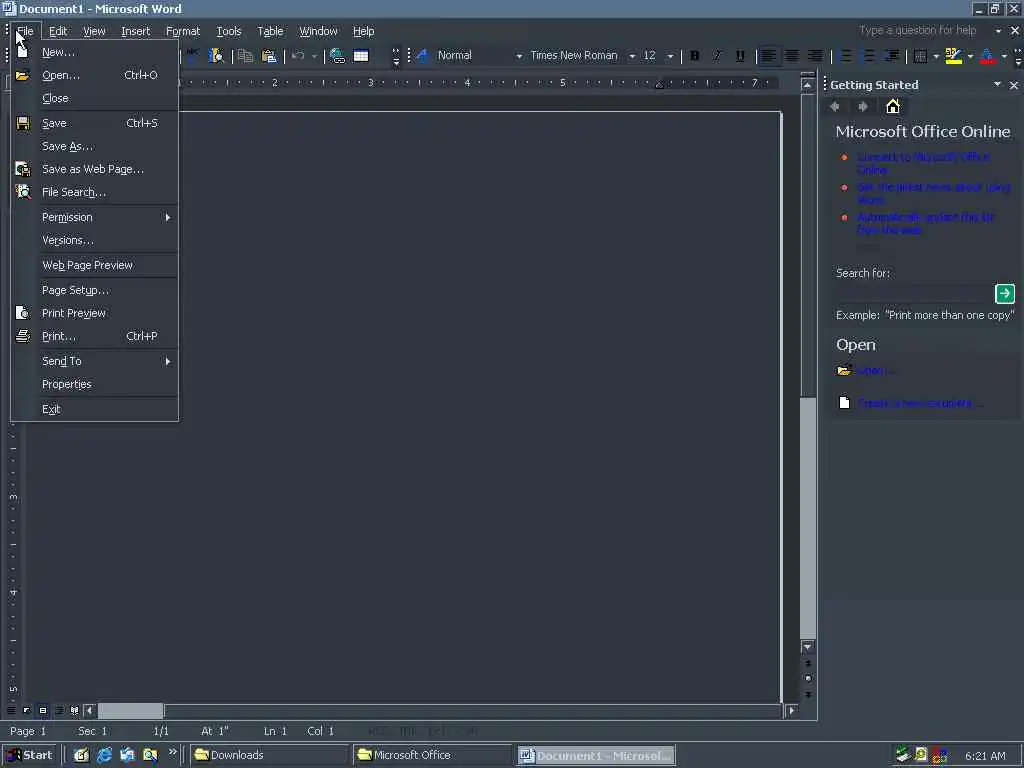
Task: Open the Permission submenu
Action: (94, 217)
